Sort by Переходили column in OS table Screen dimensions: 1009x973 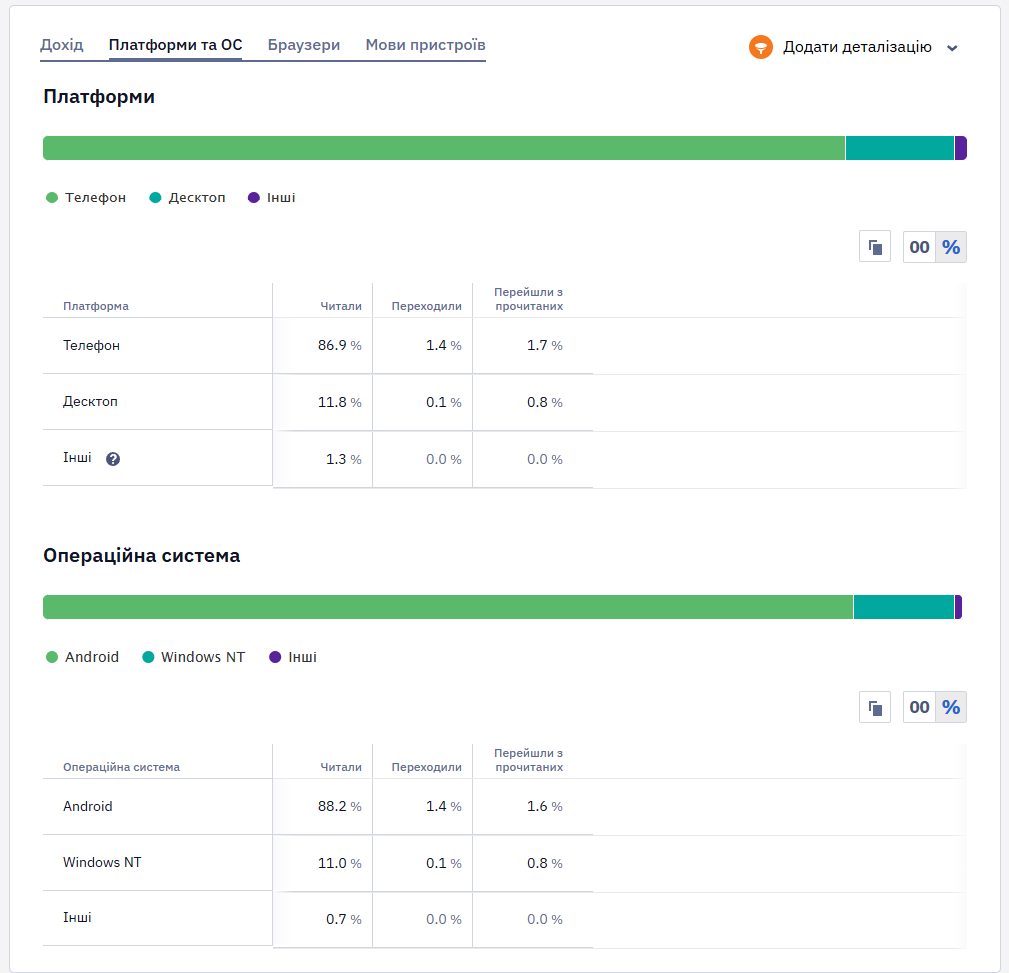pos(426,767)
